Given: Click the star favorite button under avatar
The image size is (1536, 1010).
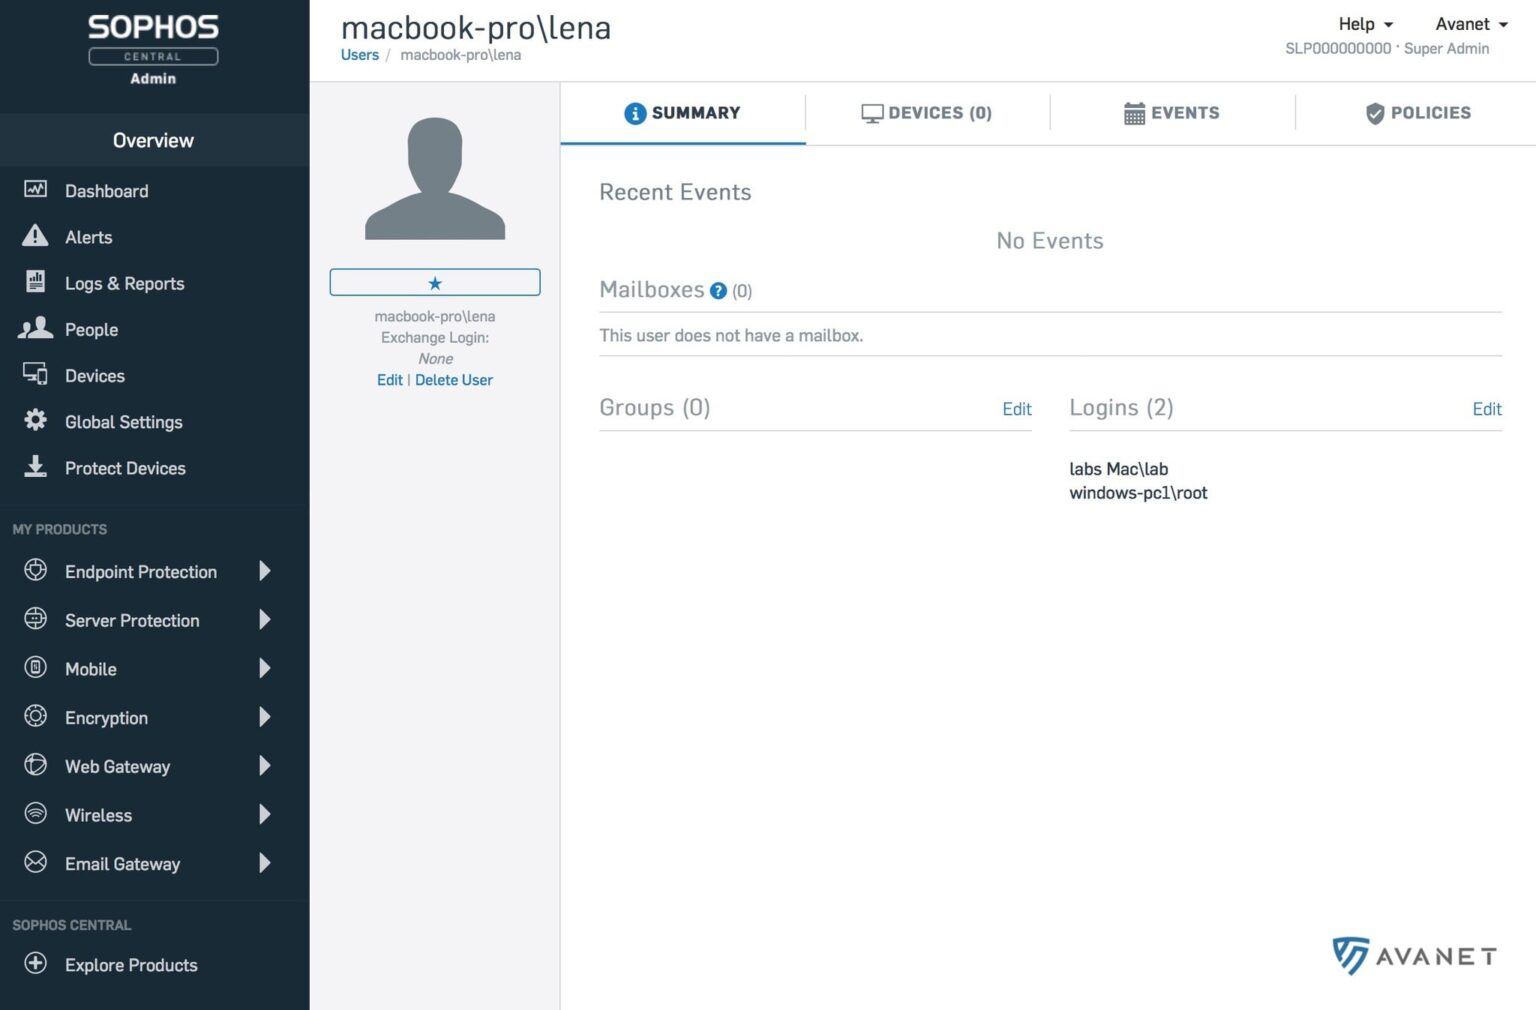Looking at the screenshot, I should pos(435,282).
